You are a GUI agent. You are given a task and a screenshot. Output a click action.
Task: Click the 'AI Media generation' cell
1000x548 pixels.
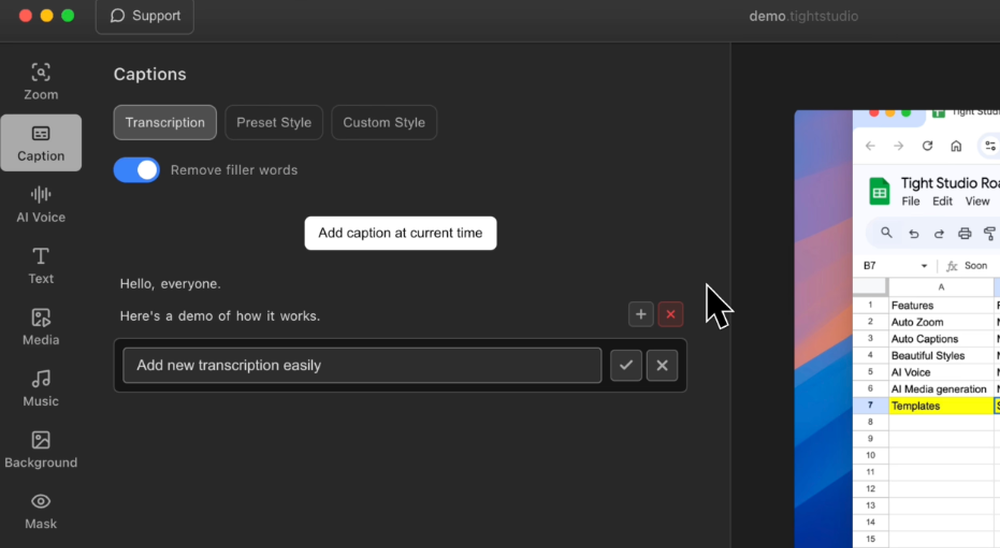(941, 389)
